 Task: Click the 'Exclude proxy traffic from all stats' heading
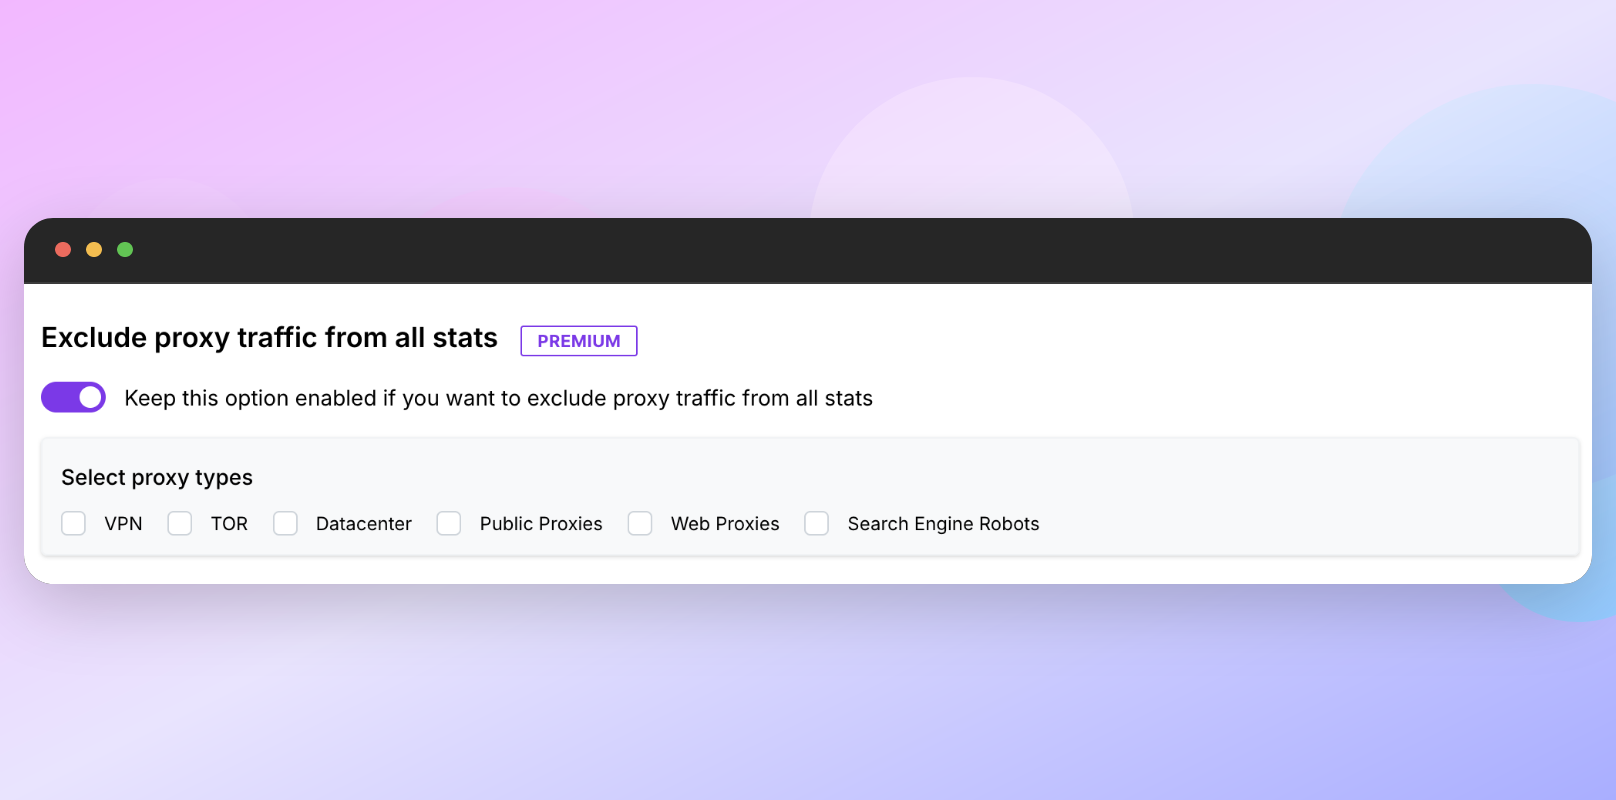[x=269, y=338]
